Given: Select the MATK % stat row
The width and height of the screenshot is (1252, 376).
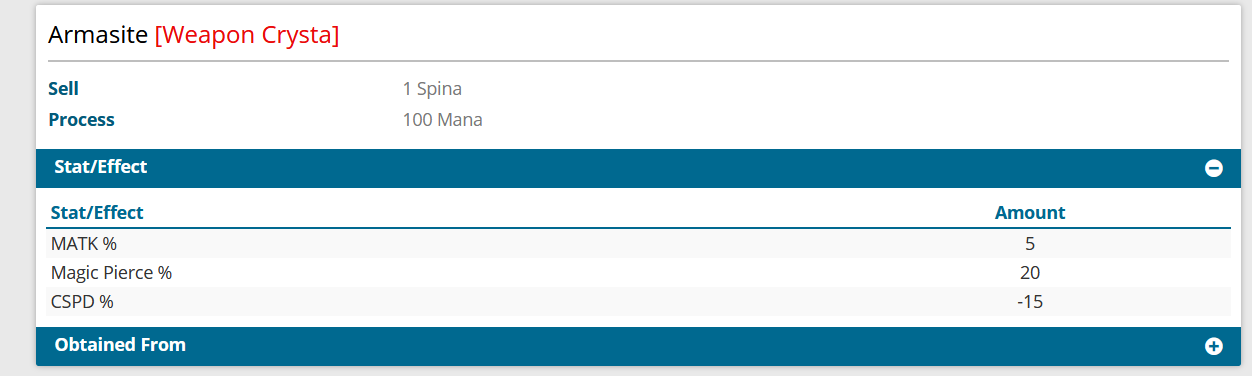Looking at the screenshot, I should coord(638,243).
